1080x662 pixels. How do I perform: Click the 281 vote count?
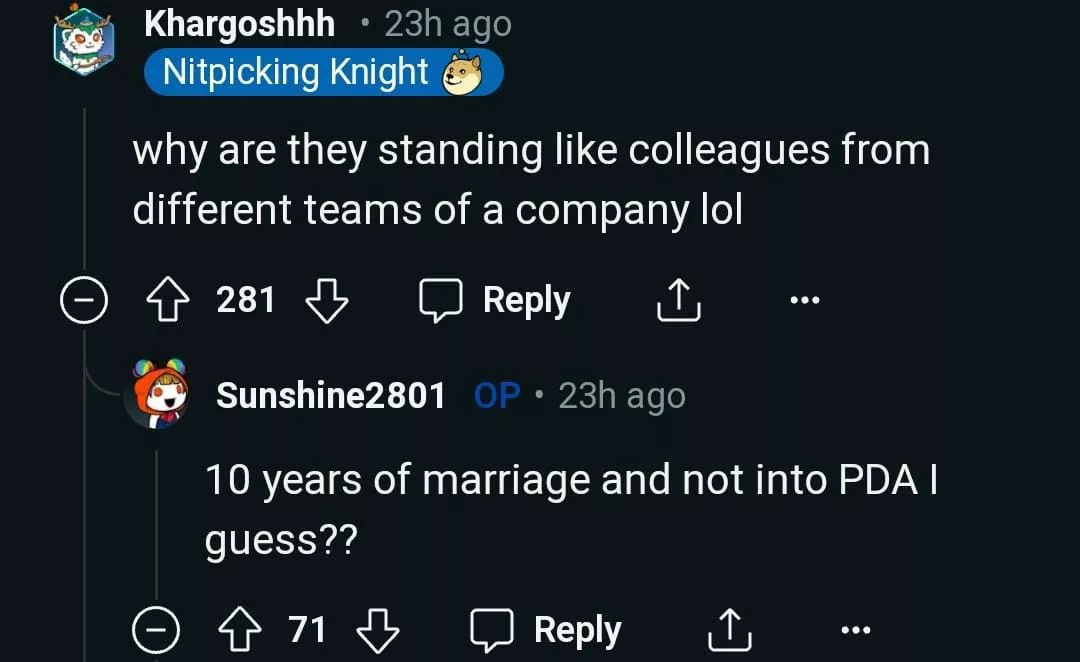tap(246, 300)
